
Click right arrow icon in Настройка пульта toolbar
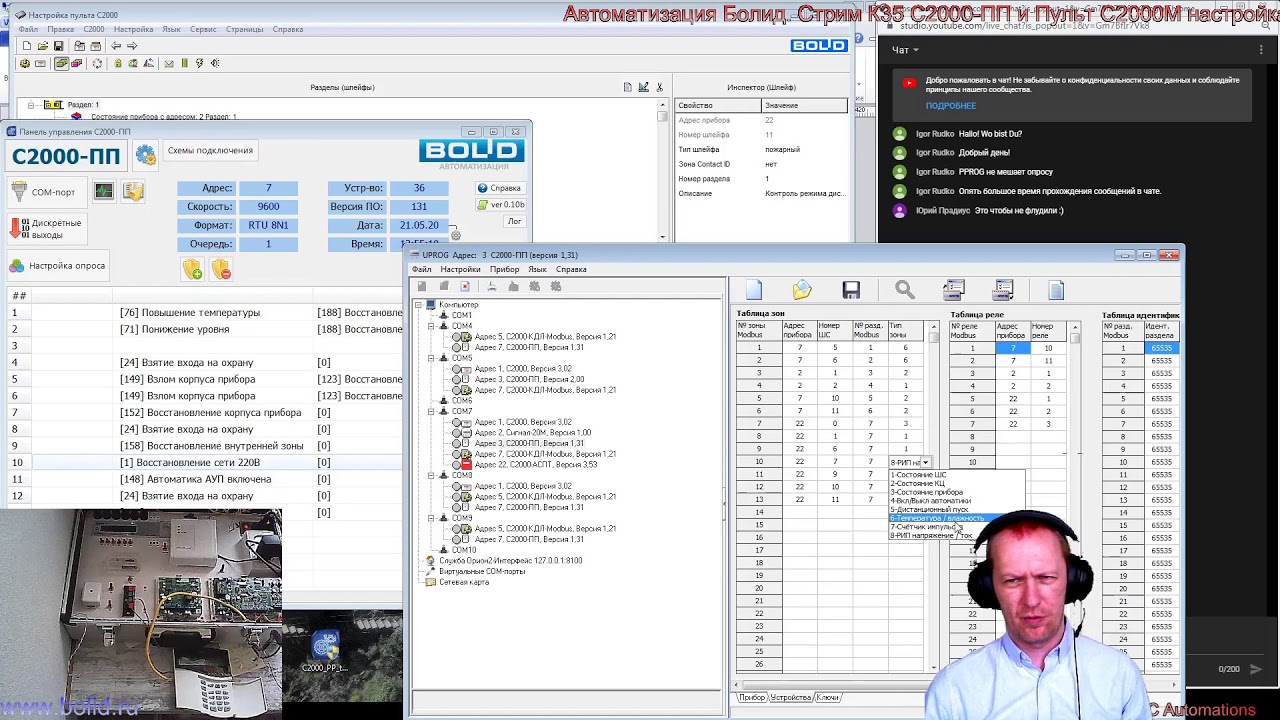[132, 46]
